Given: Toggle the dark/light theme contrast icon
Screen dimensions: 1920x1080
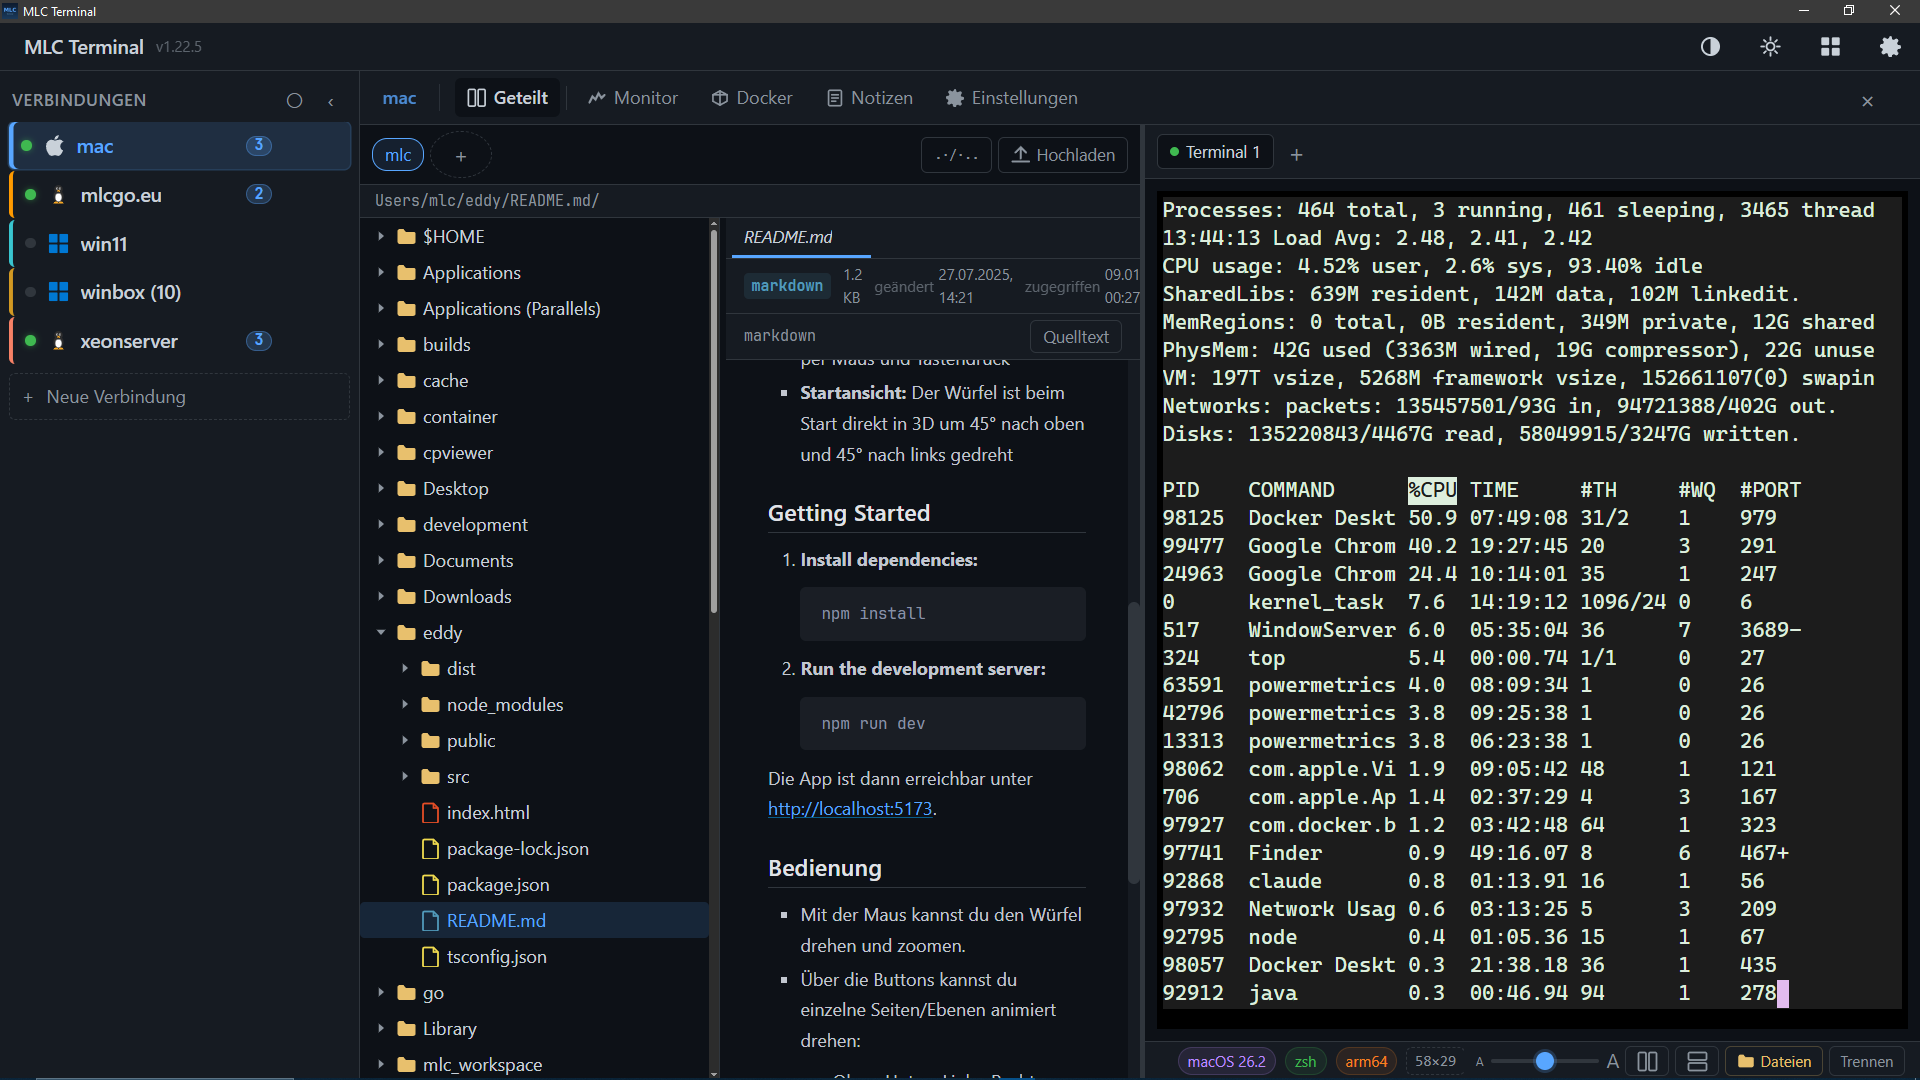Looking at the screenshot, I should click(1710, 46).
